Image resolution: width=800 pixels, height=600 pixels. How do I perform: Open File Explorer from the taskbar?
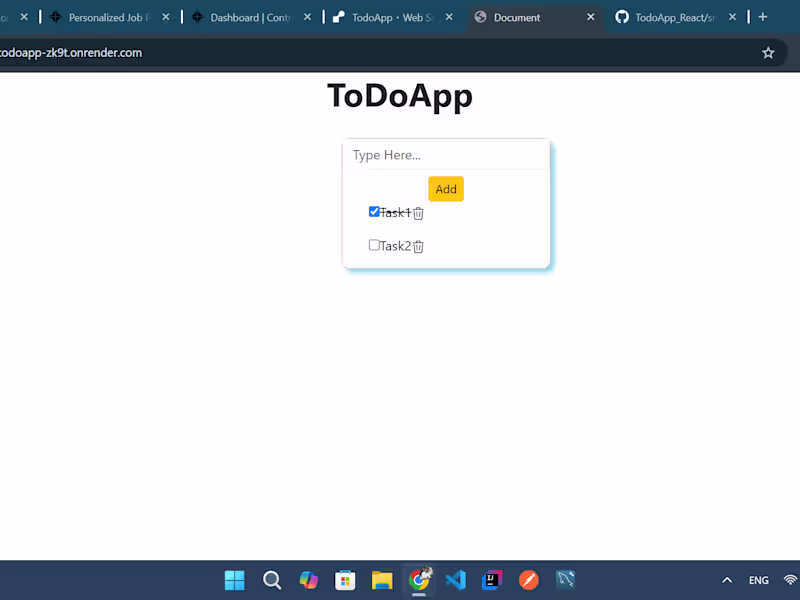click(381, 580)
